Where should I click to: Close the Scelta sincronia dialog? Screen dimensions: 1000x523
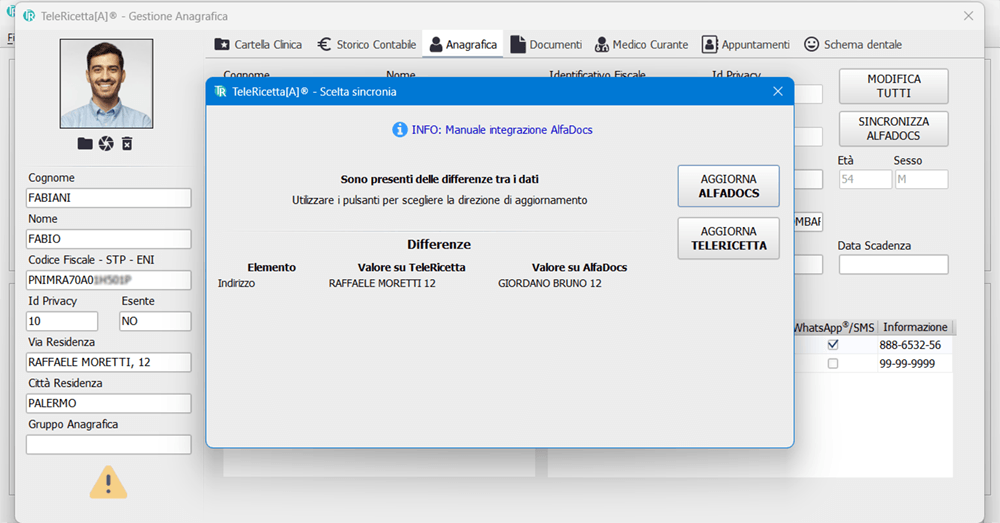pyautogui.click(x=777, y=91)
